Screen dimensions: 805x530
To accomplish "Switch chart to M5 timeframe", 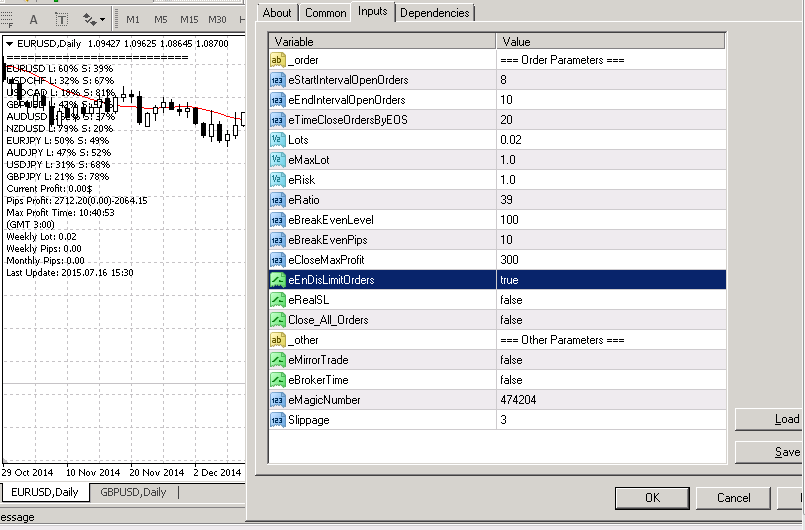I will coord(161,20).
